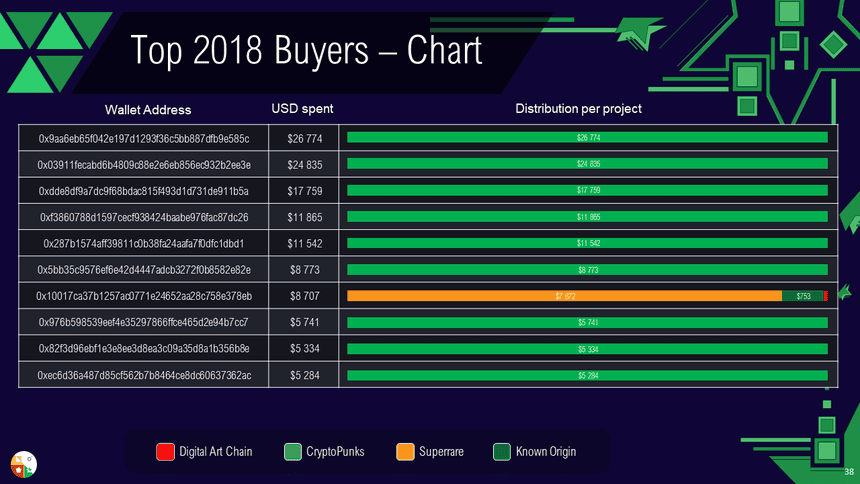The image size is (860, 484).
Task: Click the round logo icon at bottom-left
Action: 23,463
